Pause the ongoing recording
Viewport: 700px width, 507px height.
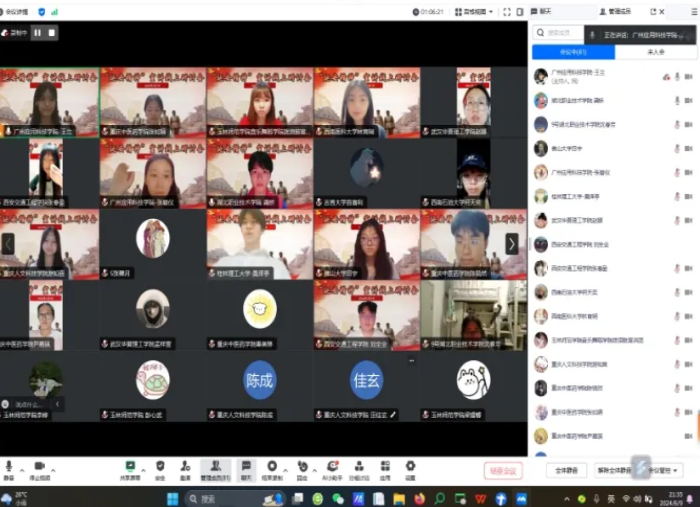[38, 32]
